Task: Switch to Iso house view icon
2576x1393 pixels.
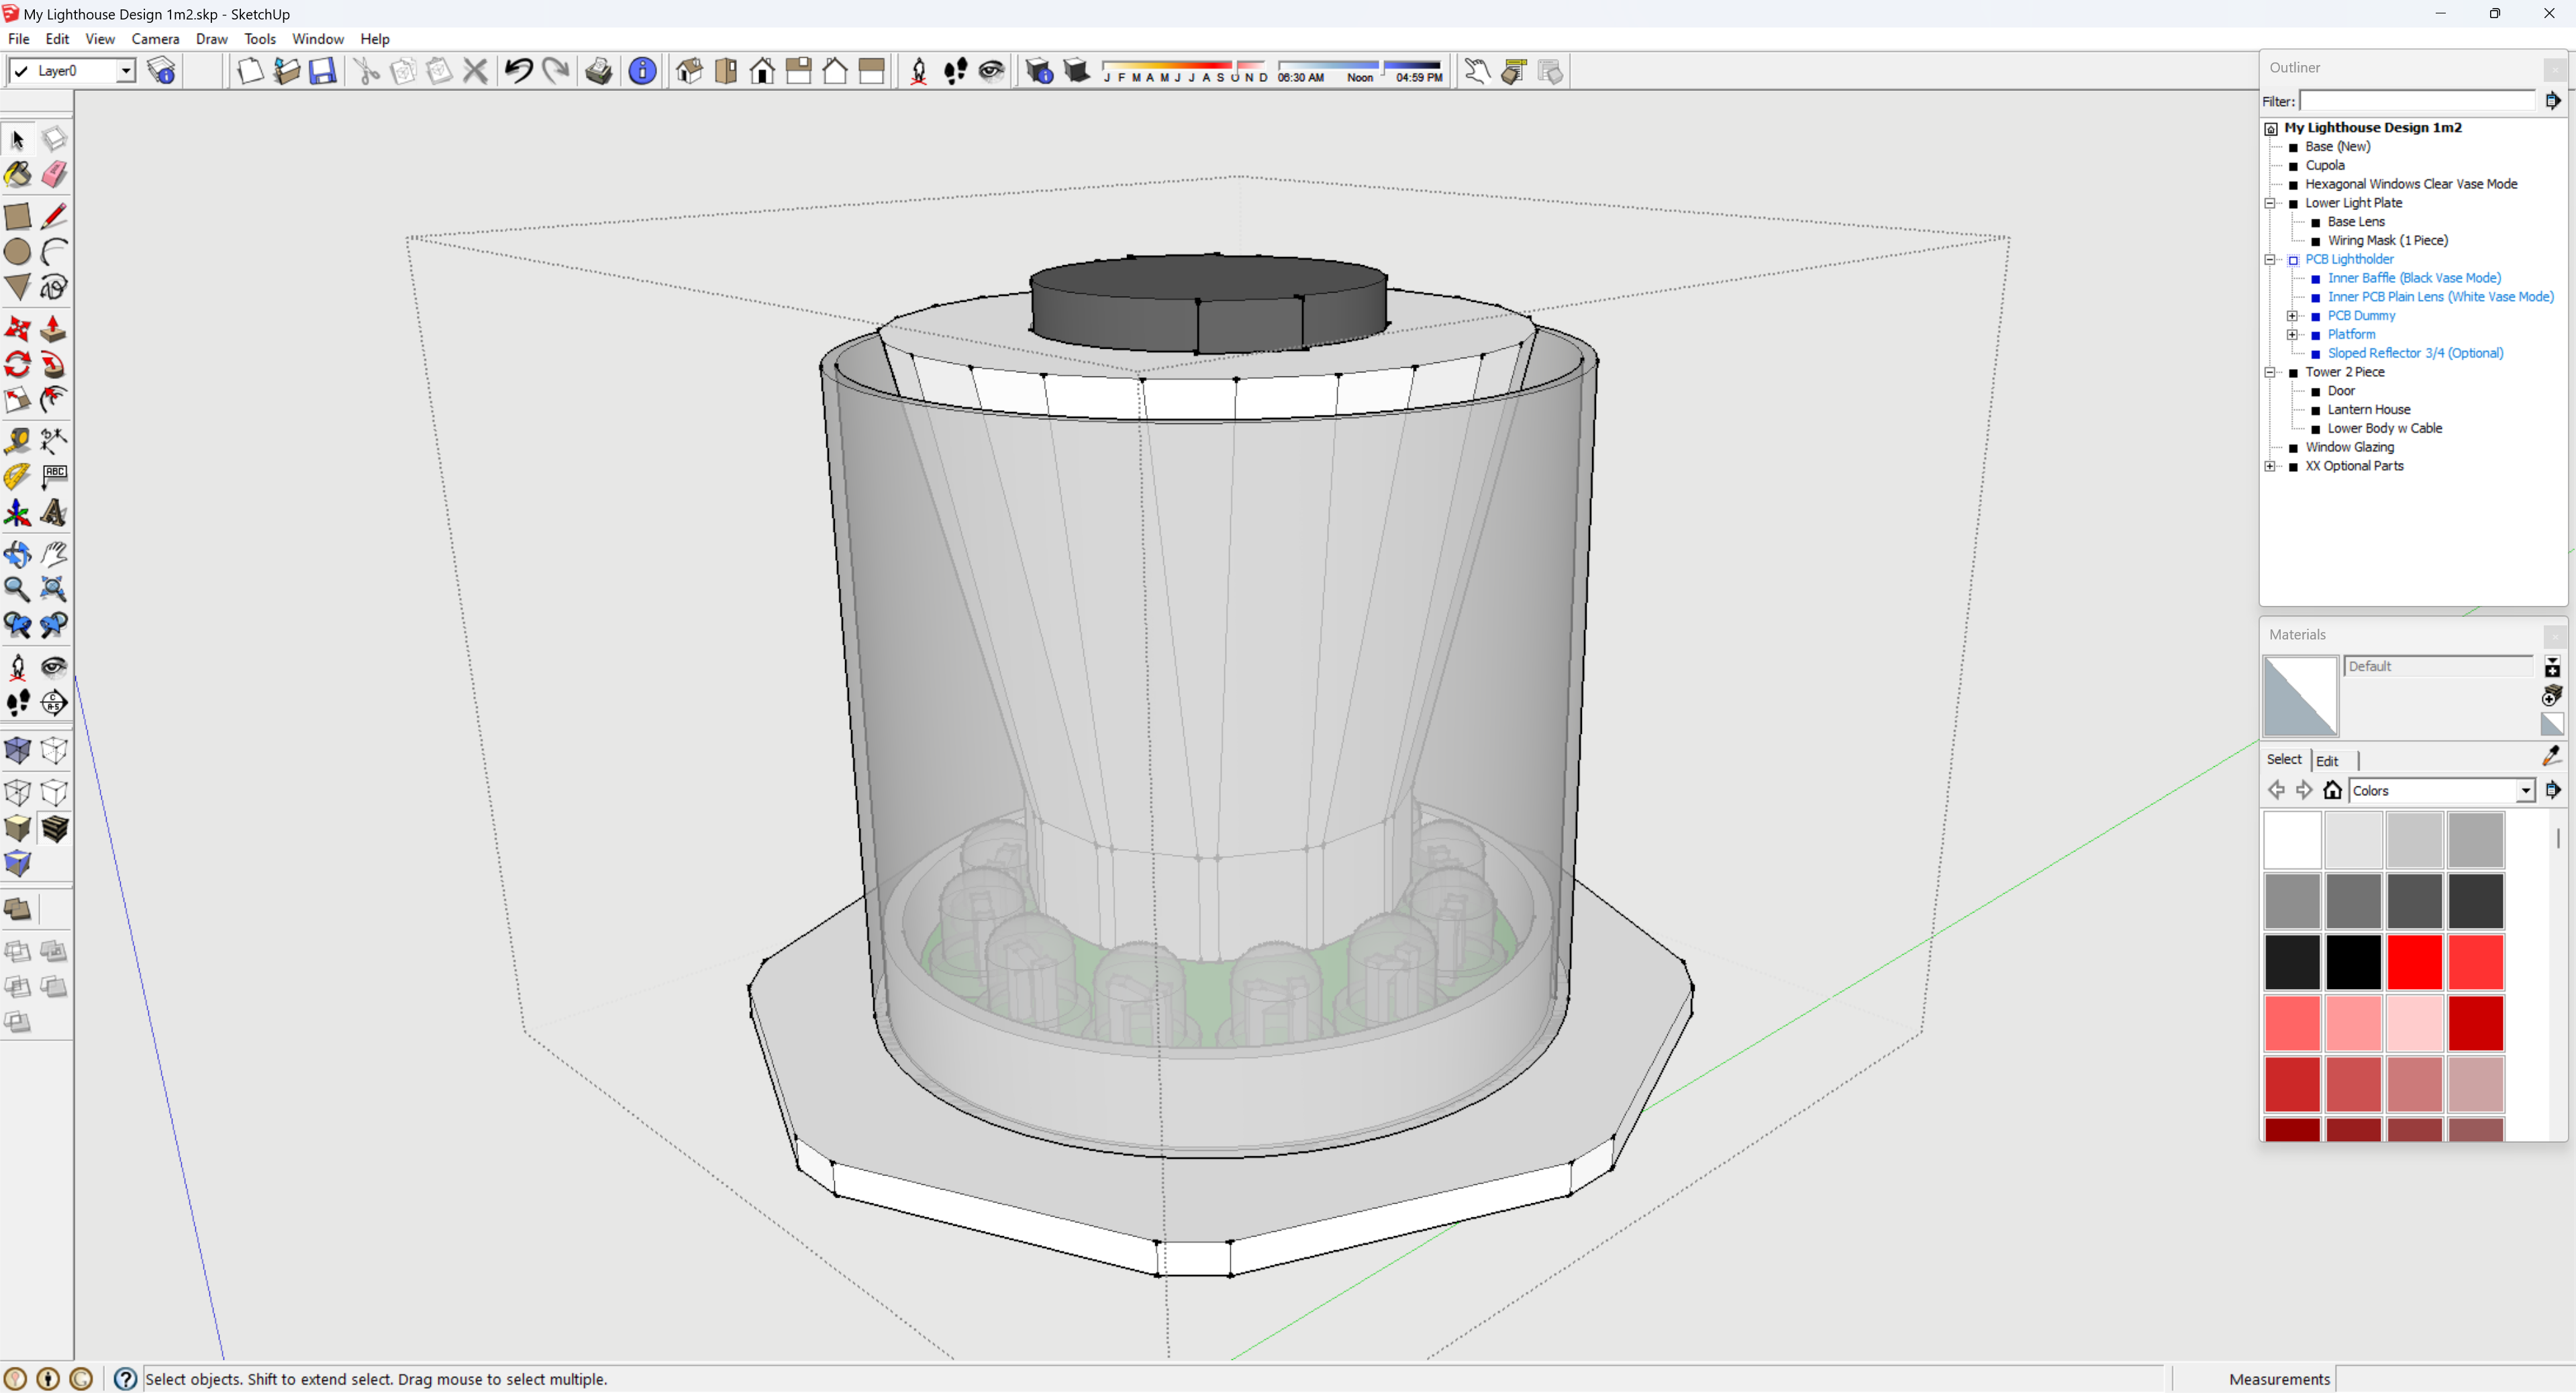Action: pos(689,71)
